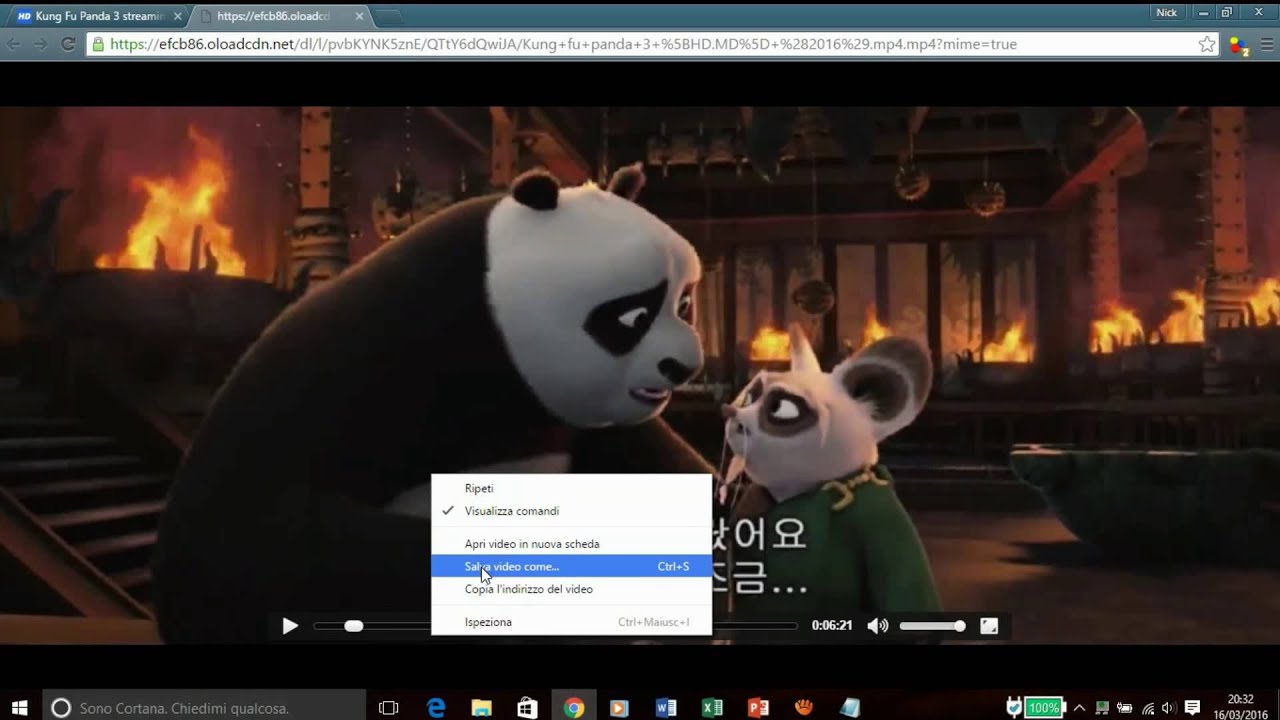Viewport: 1280px width, 720px height.
Task: Open the orange paw taskbar application
Action: 804,708
